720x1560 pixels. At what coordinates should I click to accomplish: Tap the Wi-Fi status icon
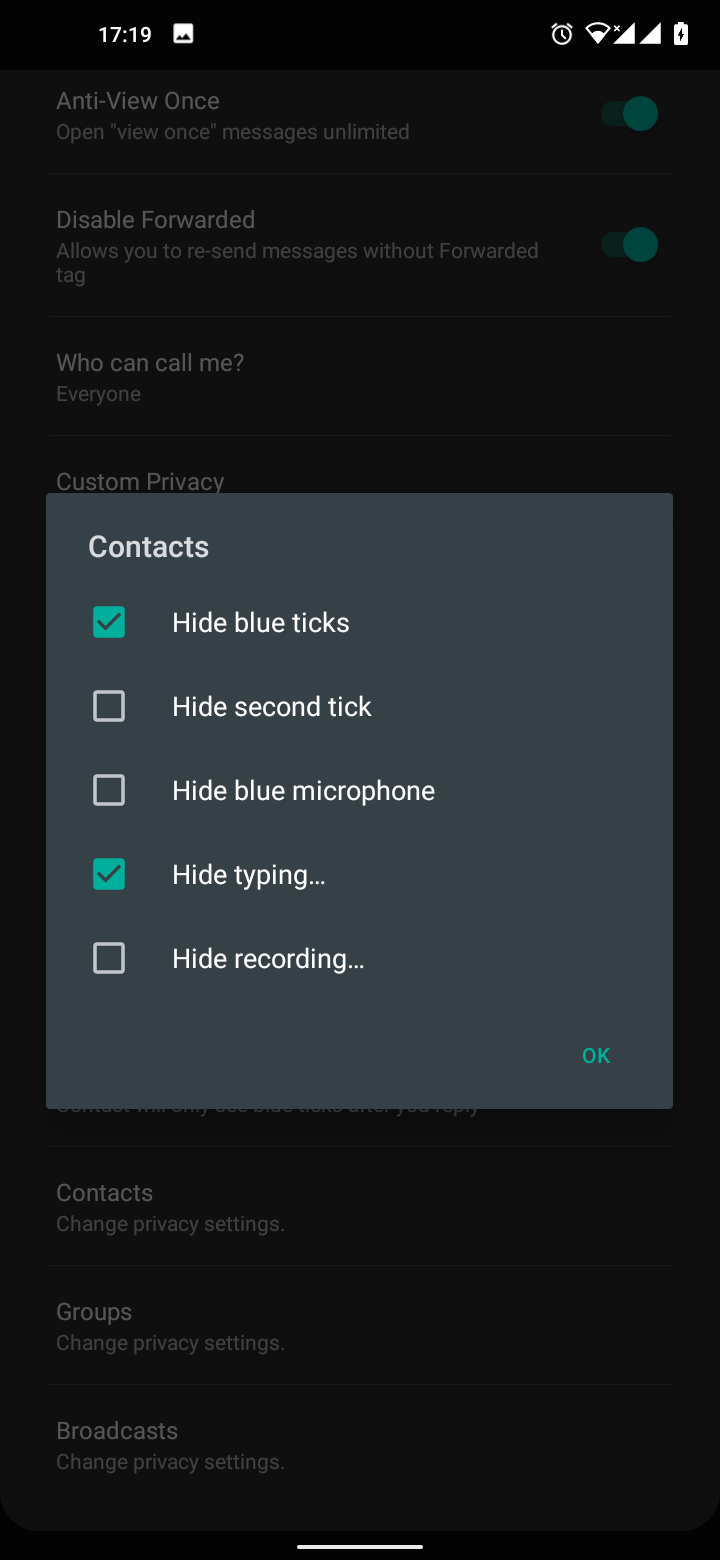click(x=598, y=35)
